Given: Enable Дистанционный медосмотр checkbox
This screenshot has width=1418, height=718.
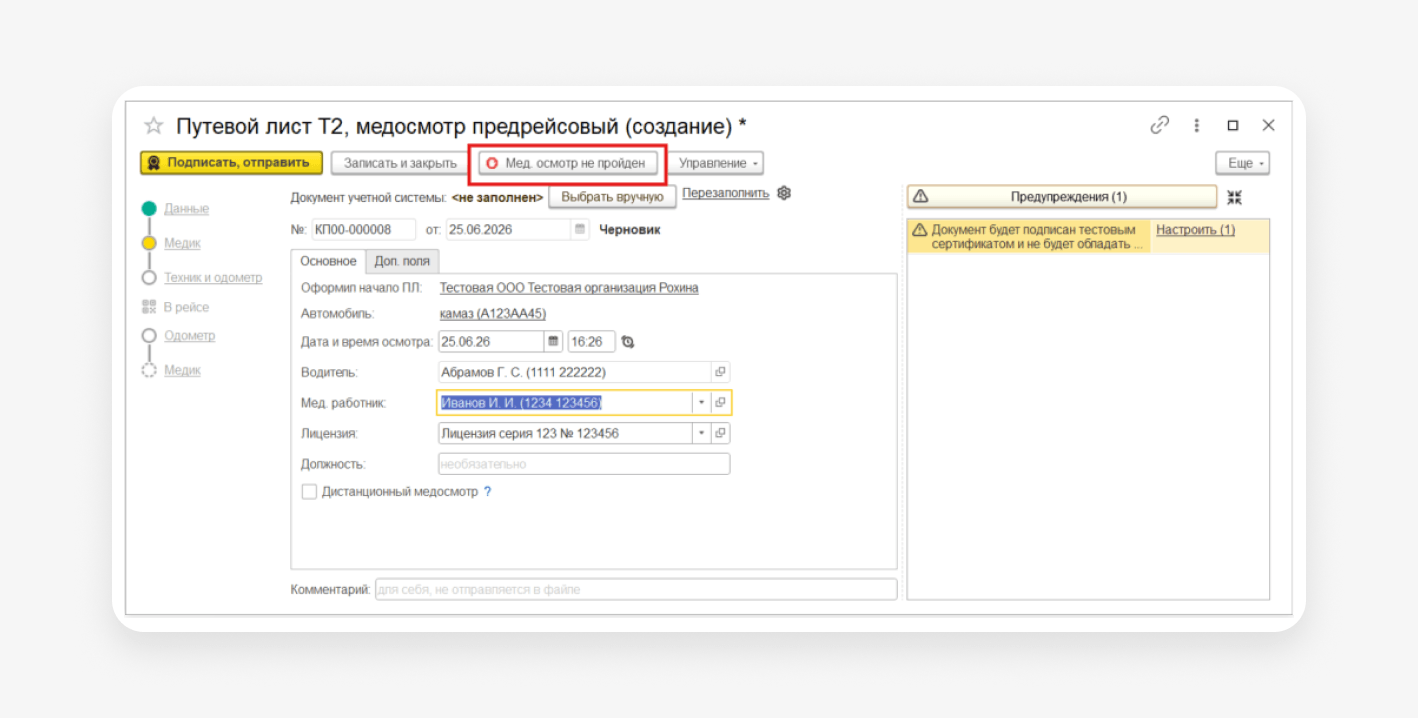Looking at the screenshot, I should coord(309,492).
